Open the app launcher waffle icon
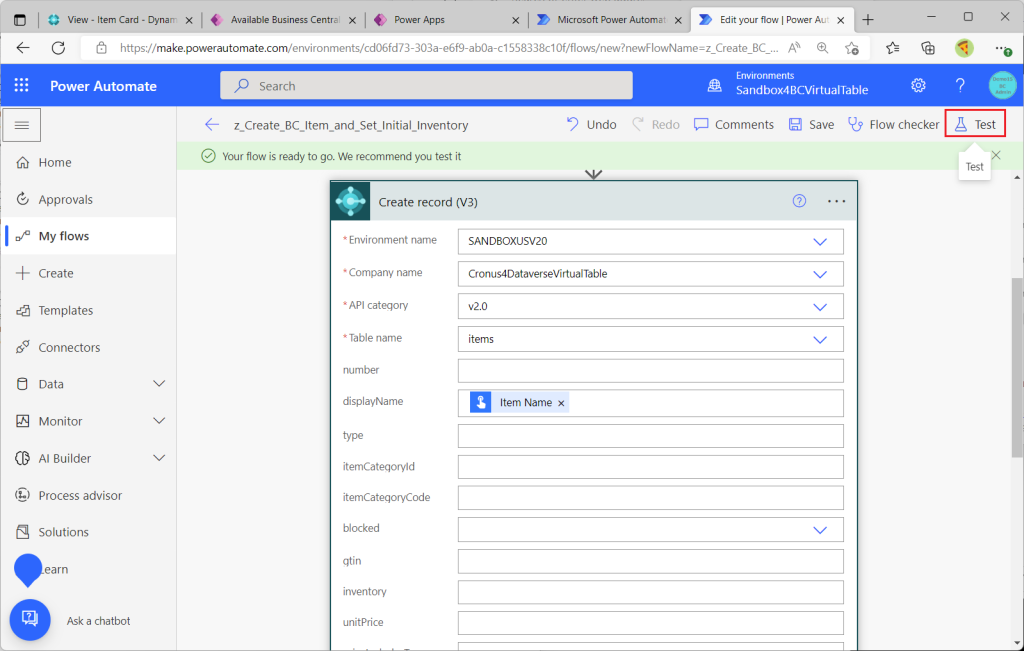Screen dimensions: 1024x651 (x=22, y=86)
